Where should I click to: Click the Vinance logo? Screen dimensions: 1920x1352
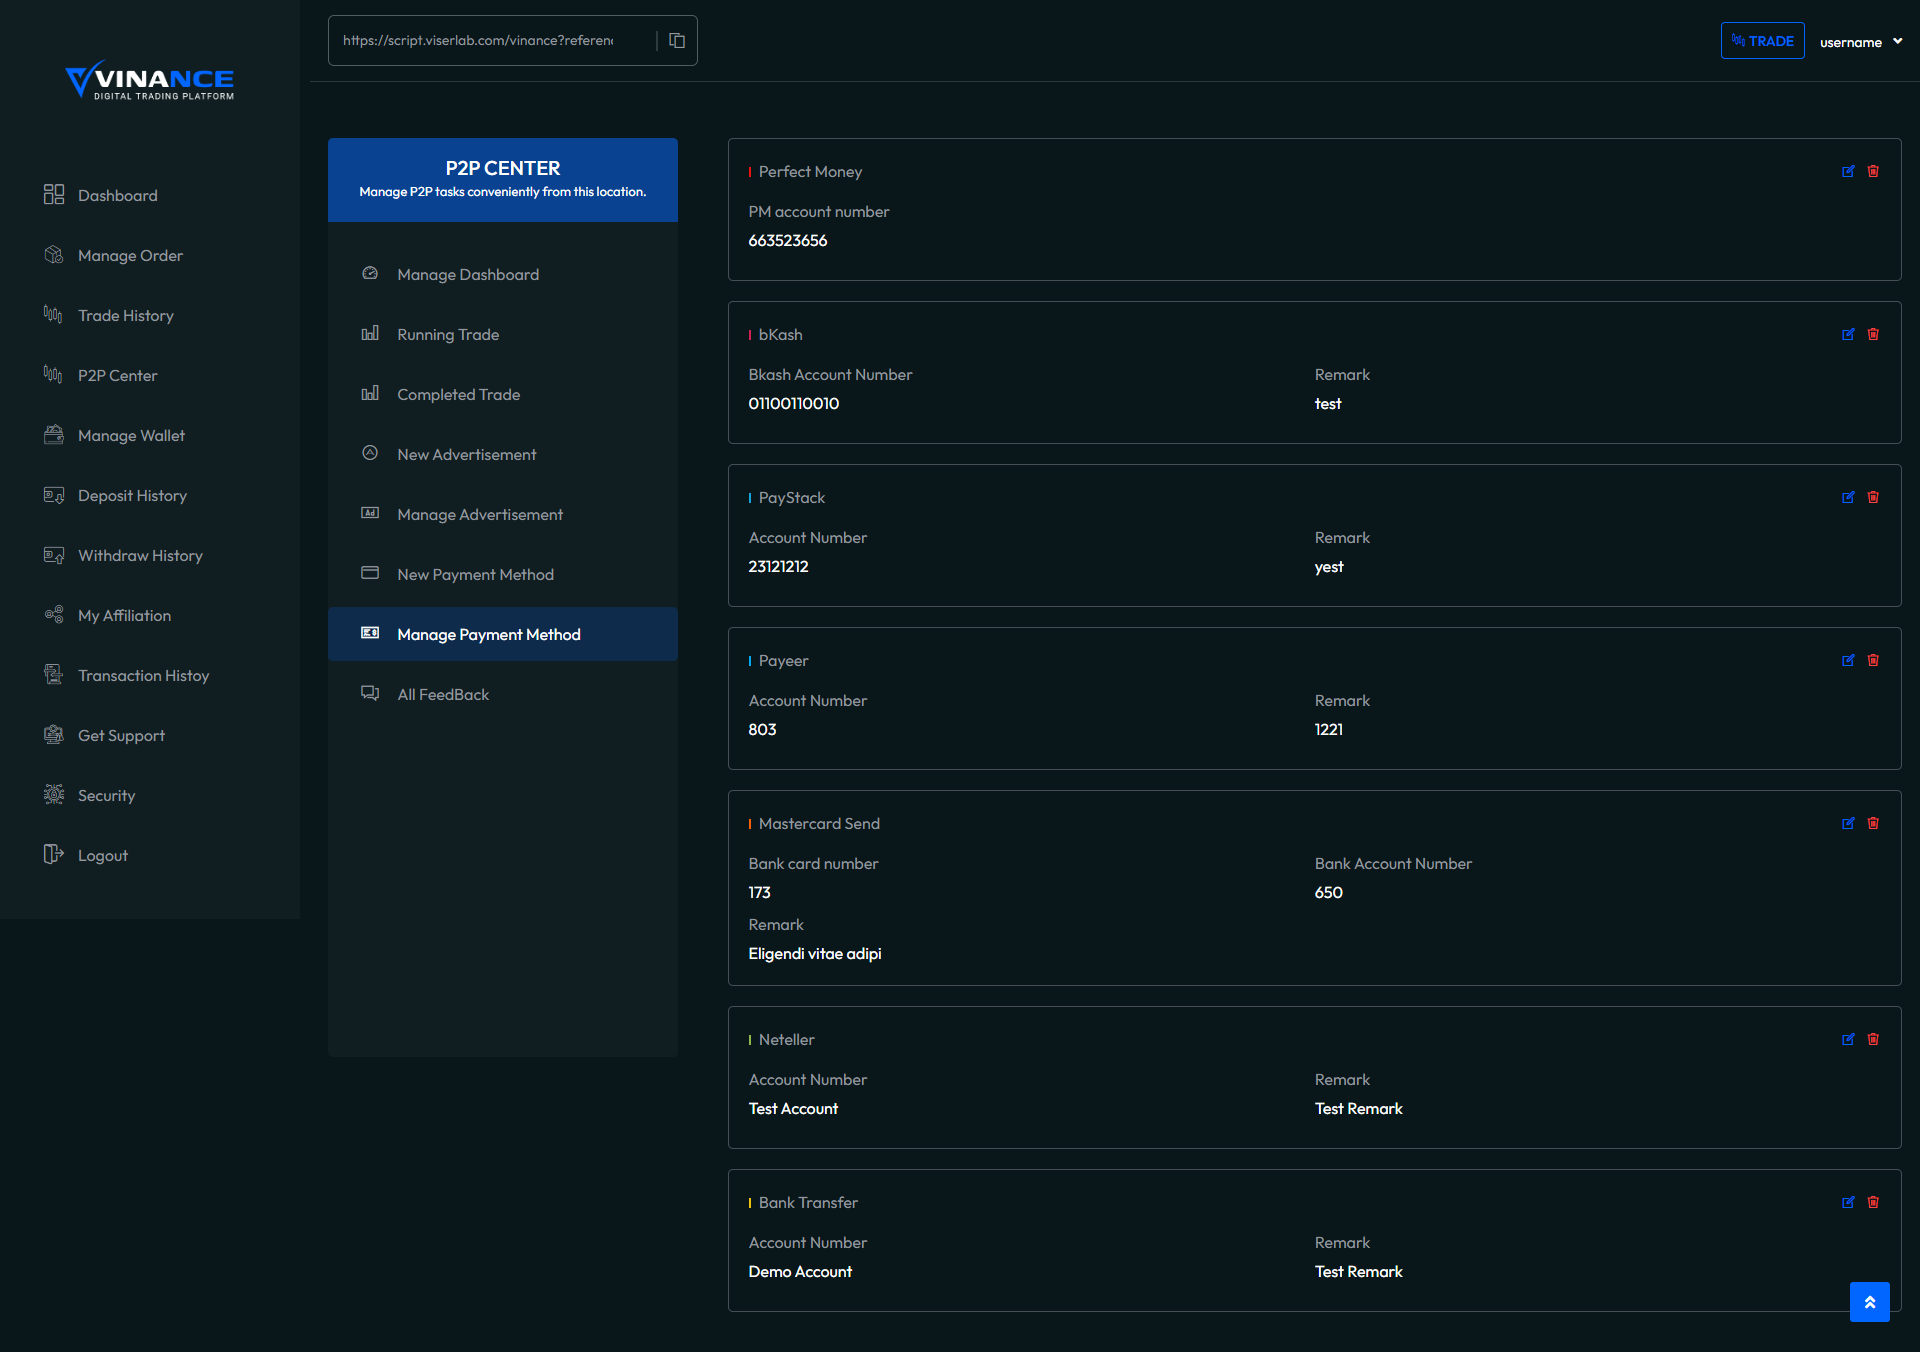click(150, 80)
